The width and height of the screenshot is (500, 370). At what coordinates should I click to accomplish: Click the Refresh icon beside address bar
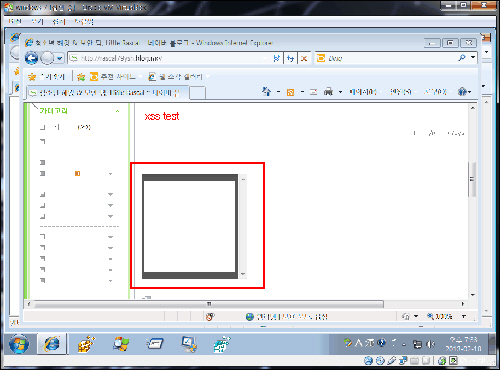coord(290,59)
